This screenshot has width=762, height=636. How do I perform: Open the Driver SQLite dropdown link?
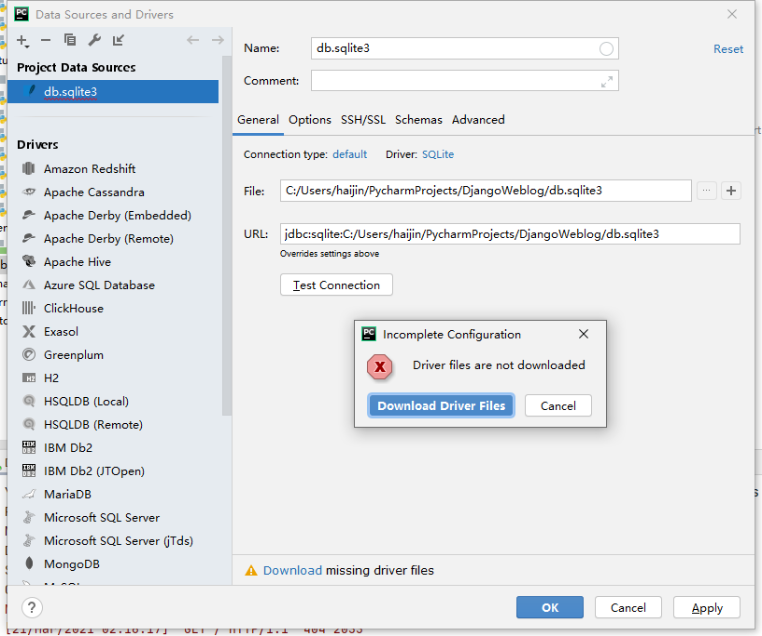[x=438, y=154]
